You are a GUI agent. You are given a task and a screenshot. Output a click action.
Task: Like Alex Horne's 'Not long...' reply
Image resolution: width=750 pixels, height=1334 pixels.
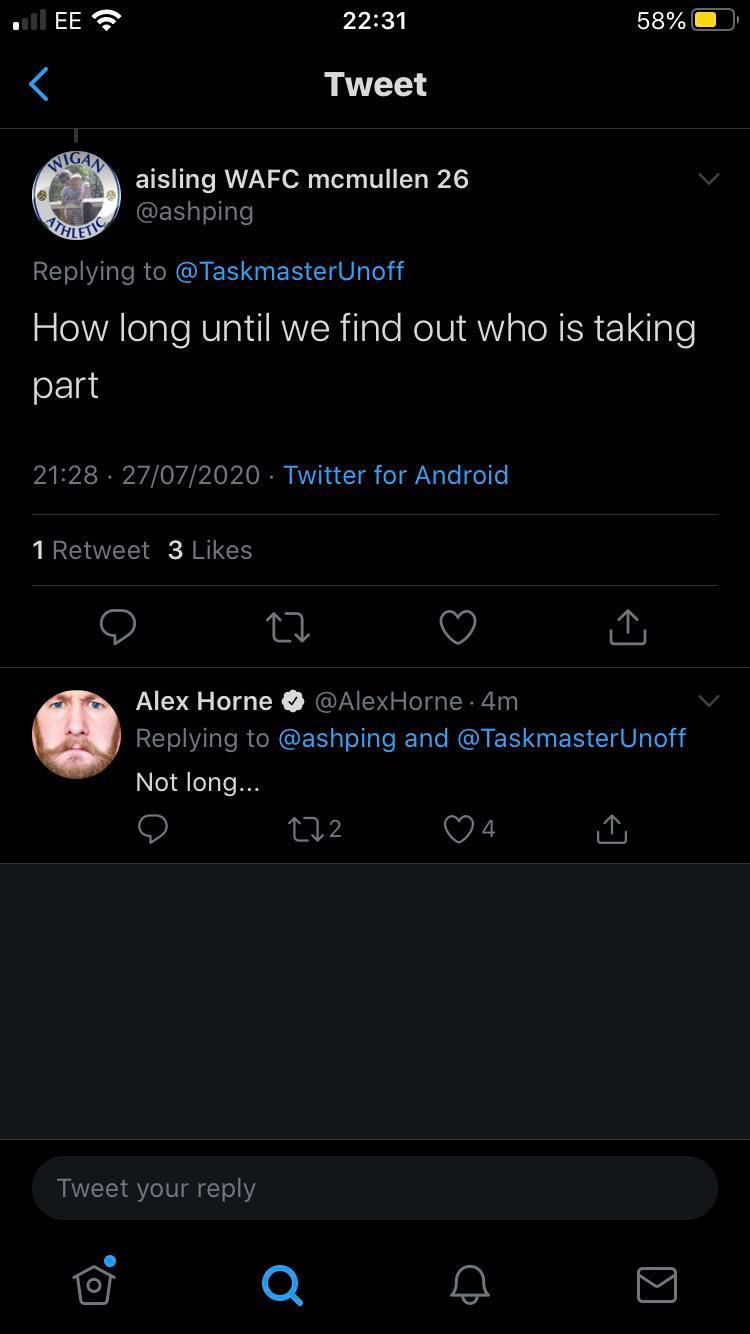coord(459,829)
